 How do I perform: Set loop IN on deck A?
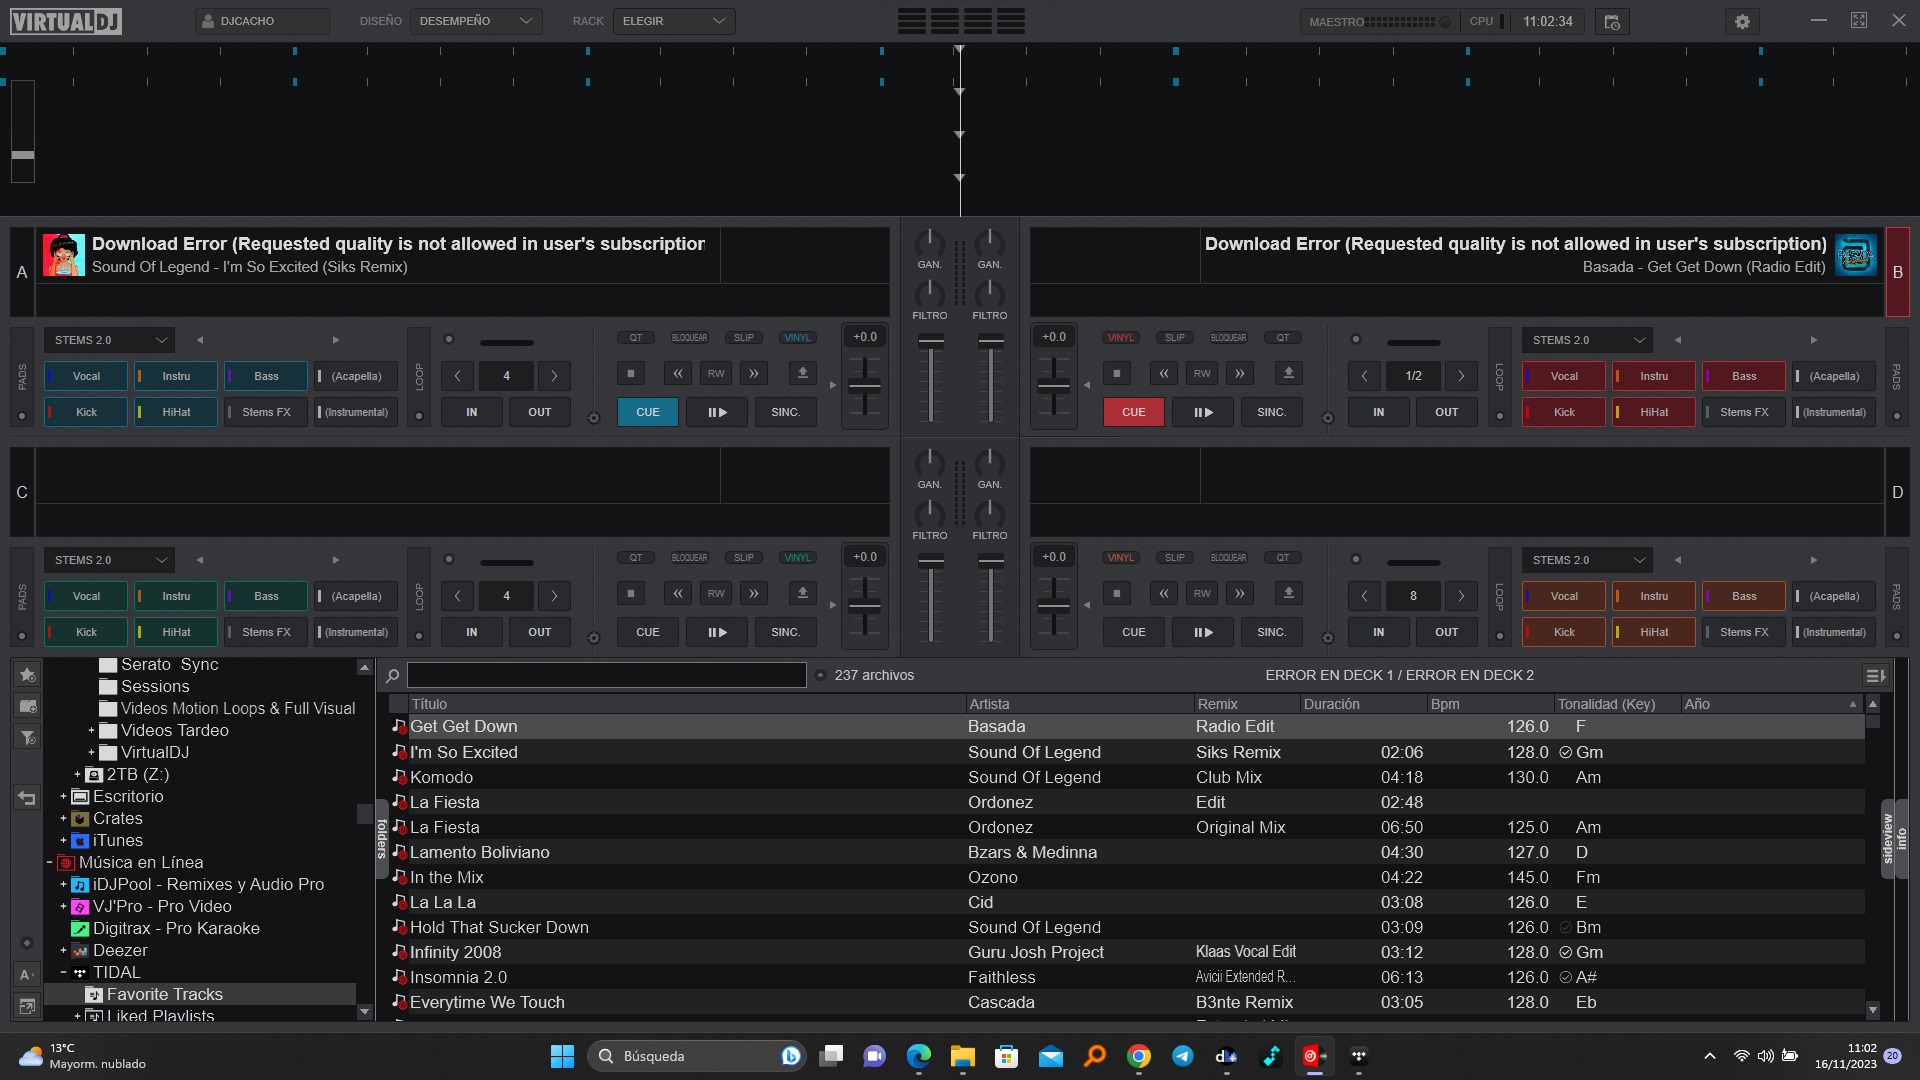tap(472, 412)
